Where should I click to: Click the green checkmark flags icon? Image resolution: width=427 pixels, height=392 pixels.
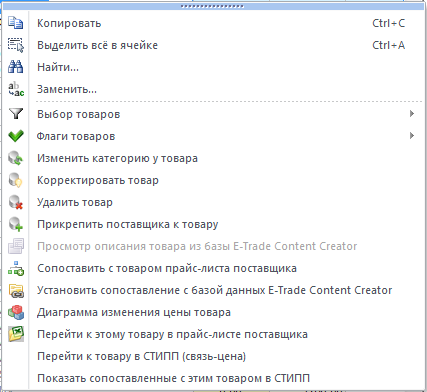tap(16, 136)
